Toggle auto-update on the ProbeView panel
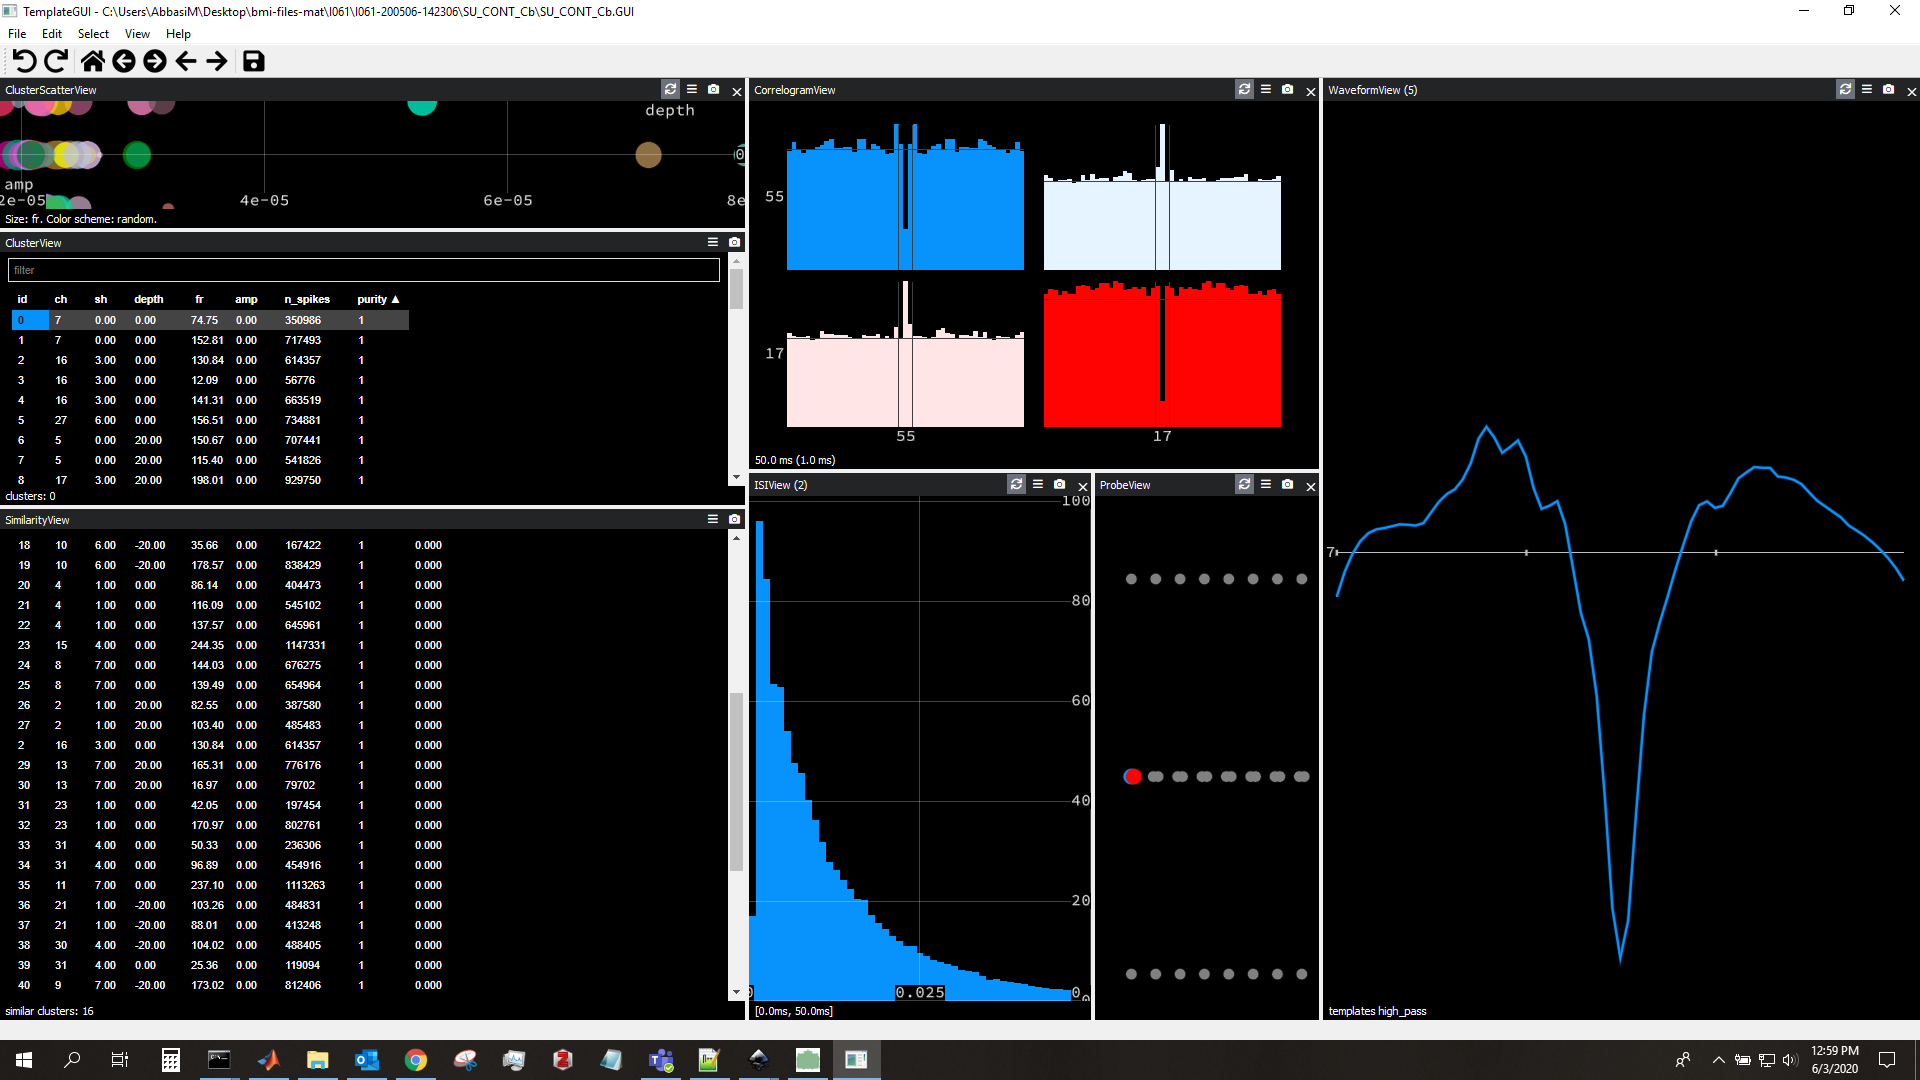The image size is (1920, 1080). [1244, 485]
